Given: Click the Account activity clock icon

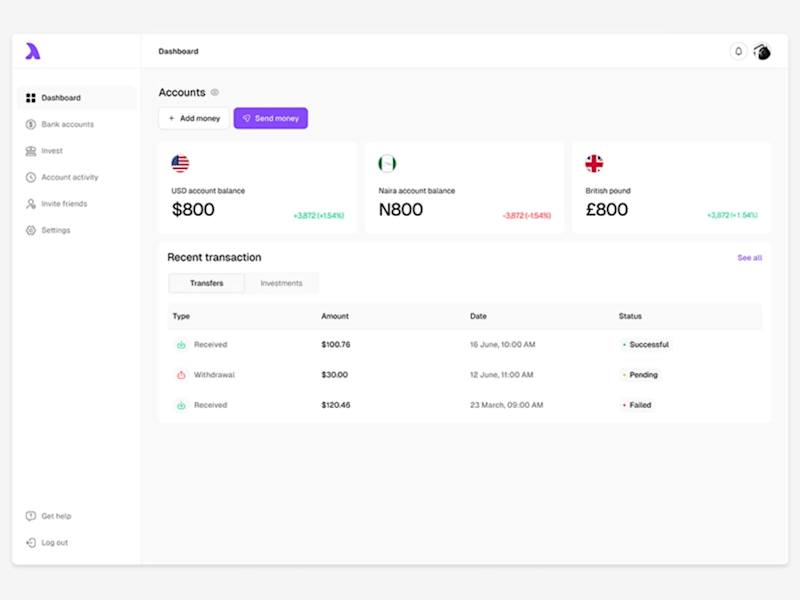Looking at the screenshot, I should pos(31,177).
